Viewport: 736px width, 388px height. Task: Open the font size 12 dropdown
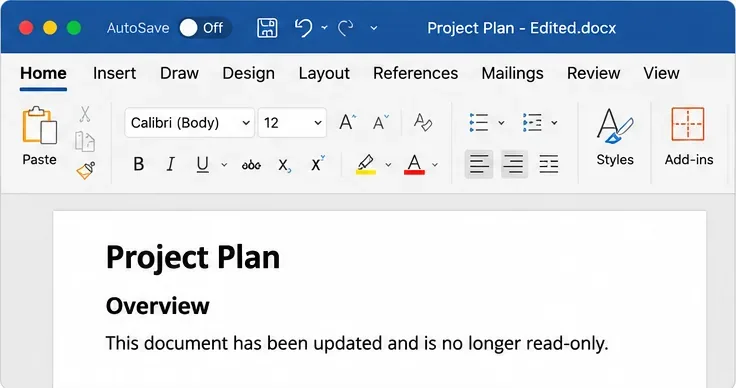[292, 122]
